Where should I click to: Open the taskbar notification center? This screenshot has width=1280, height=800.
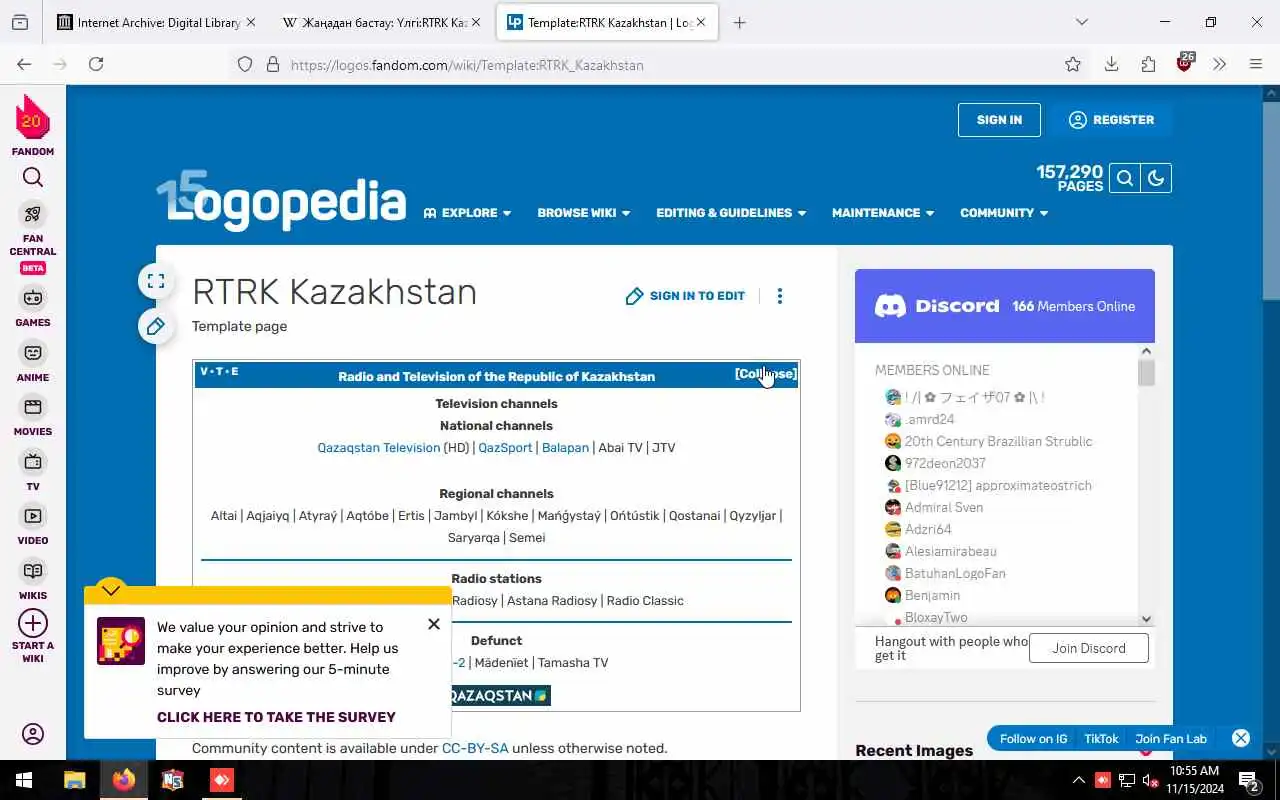pyautogui.click(x=1249, y=780)
